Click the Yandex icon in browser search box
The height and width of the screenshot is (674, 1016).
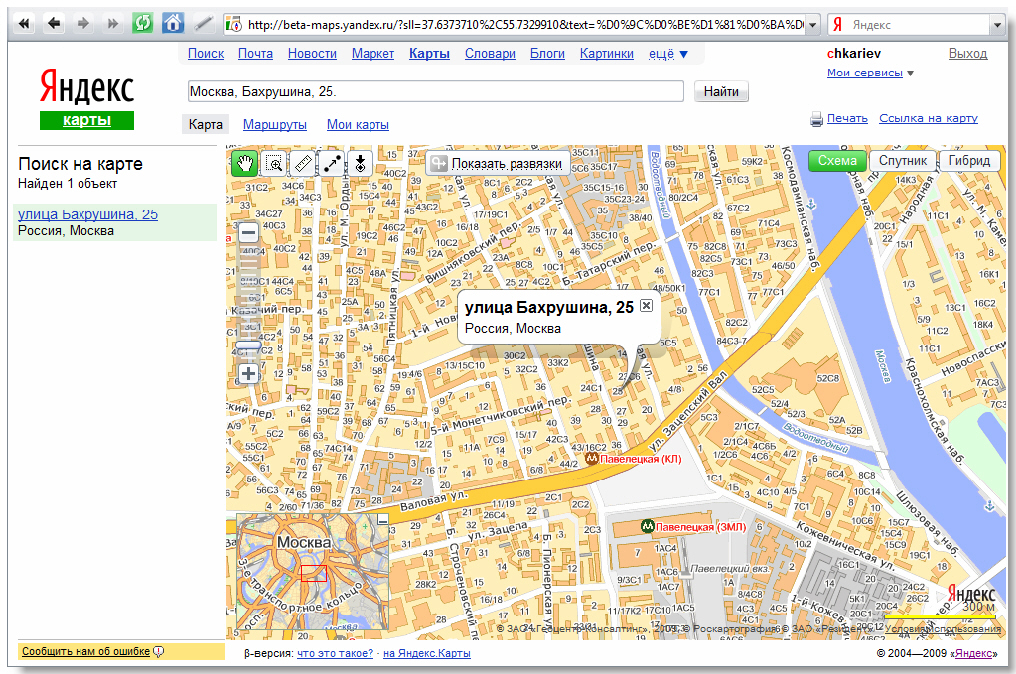click(837, 25)
